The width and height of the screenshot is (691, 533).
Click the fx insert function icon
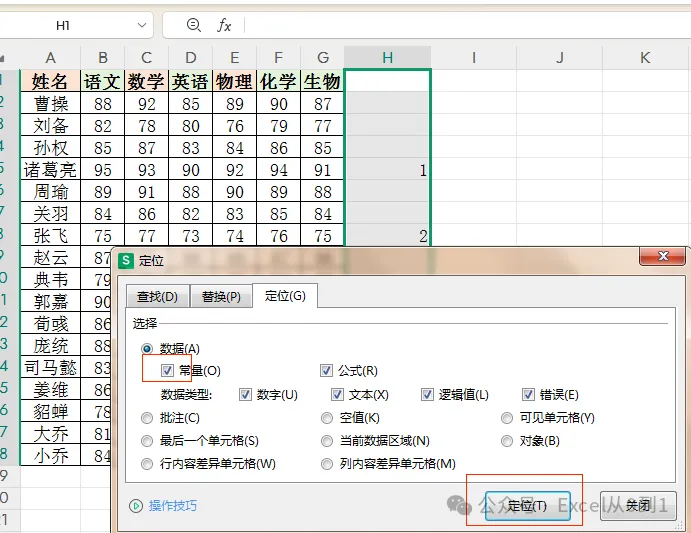tap(224, 25)
